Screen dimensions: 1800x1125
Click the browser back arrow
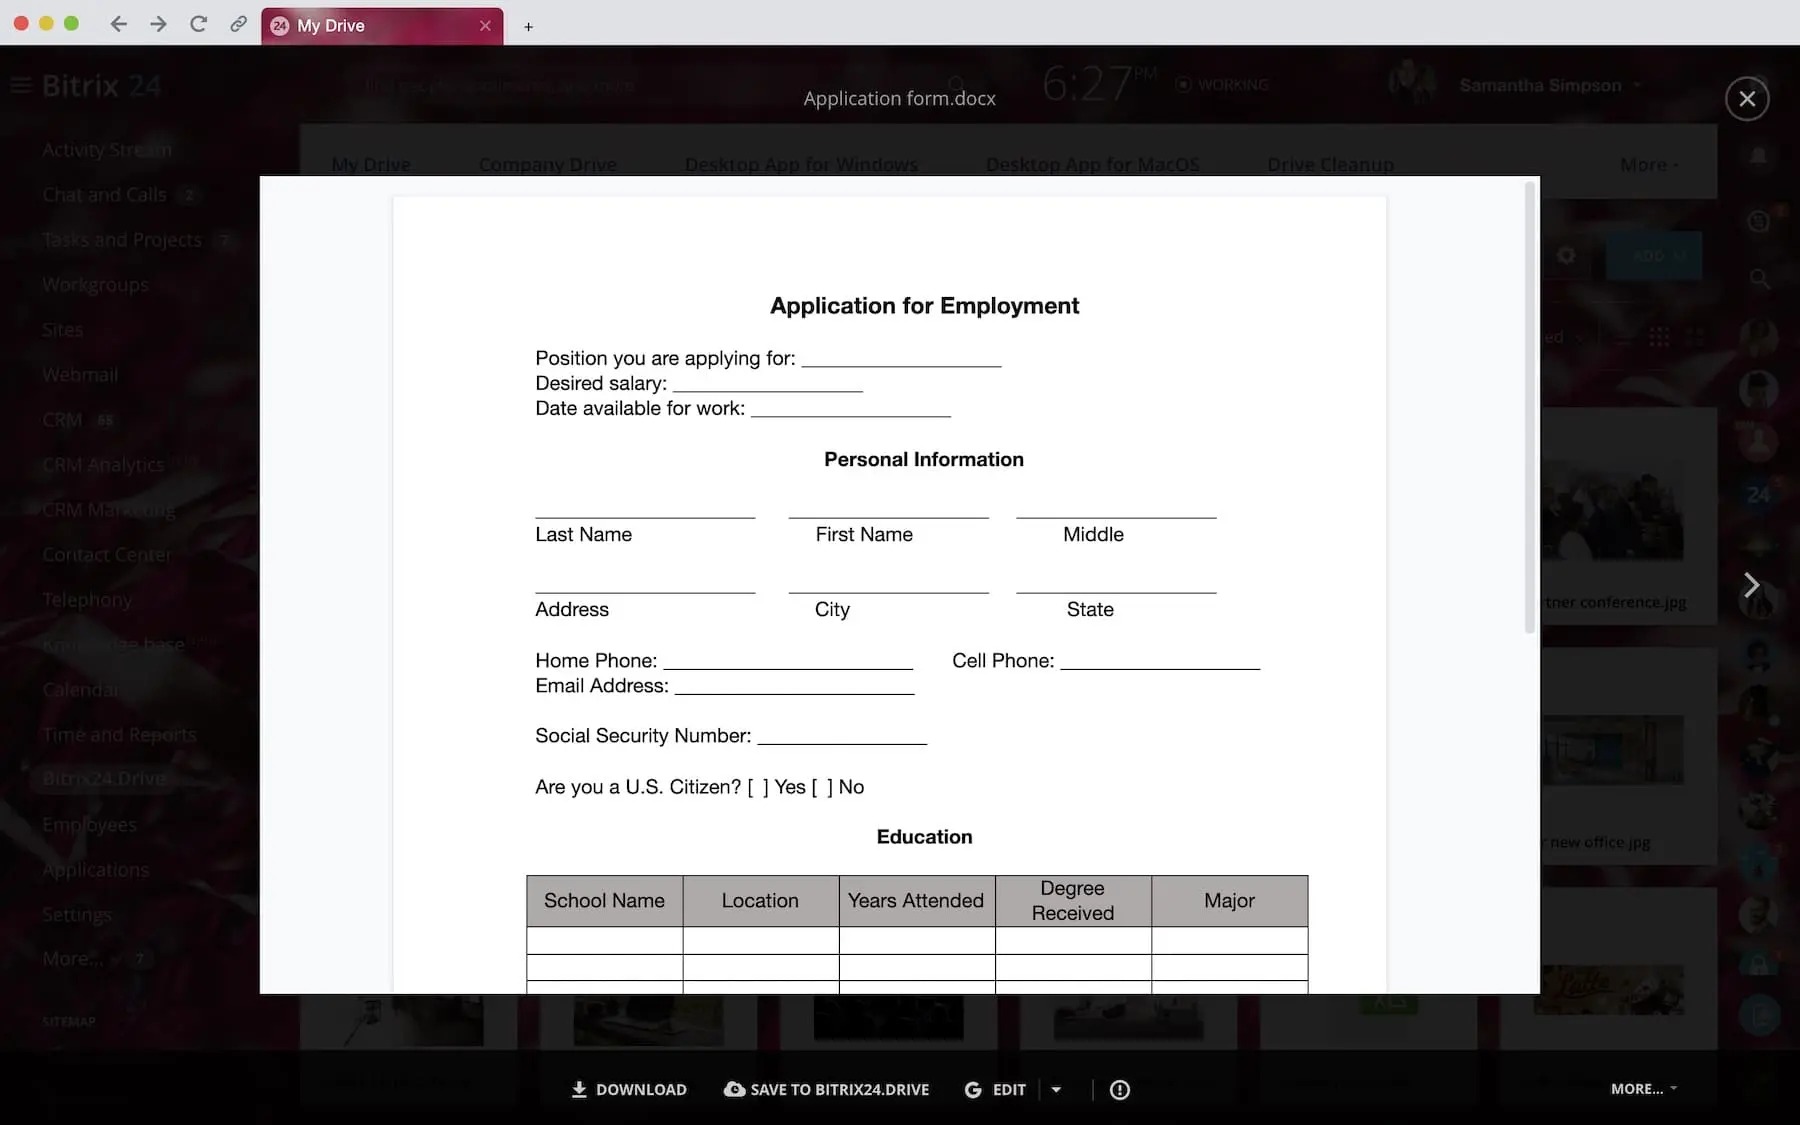pos(119,24)
